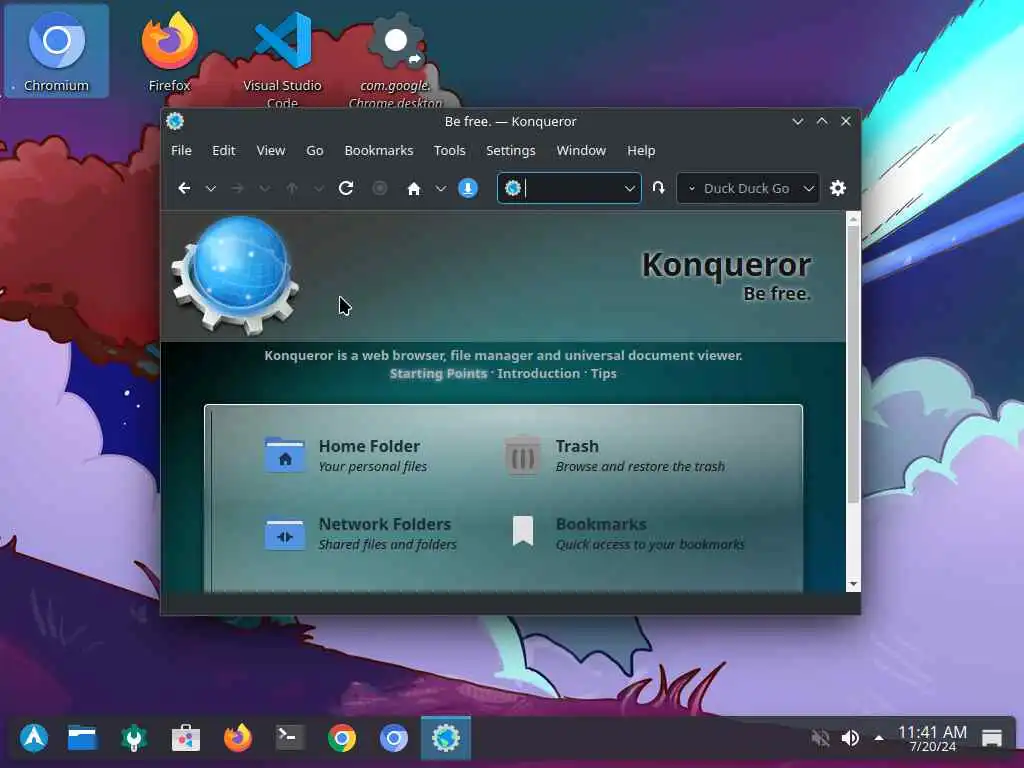The width and height of the screenshot is (1024, 768).
Task: Expand Duck Duck Go search engine dropdown
Action: [x=808, y=189]
